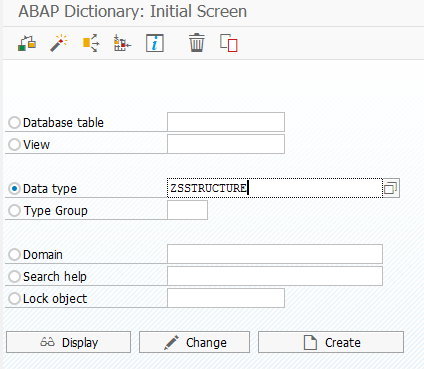Click the ABAP Dictionary: Initial Screen title
The width and height of the screenshot is (424, 369).
click(x=132, y=12)
